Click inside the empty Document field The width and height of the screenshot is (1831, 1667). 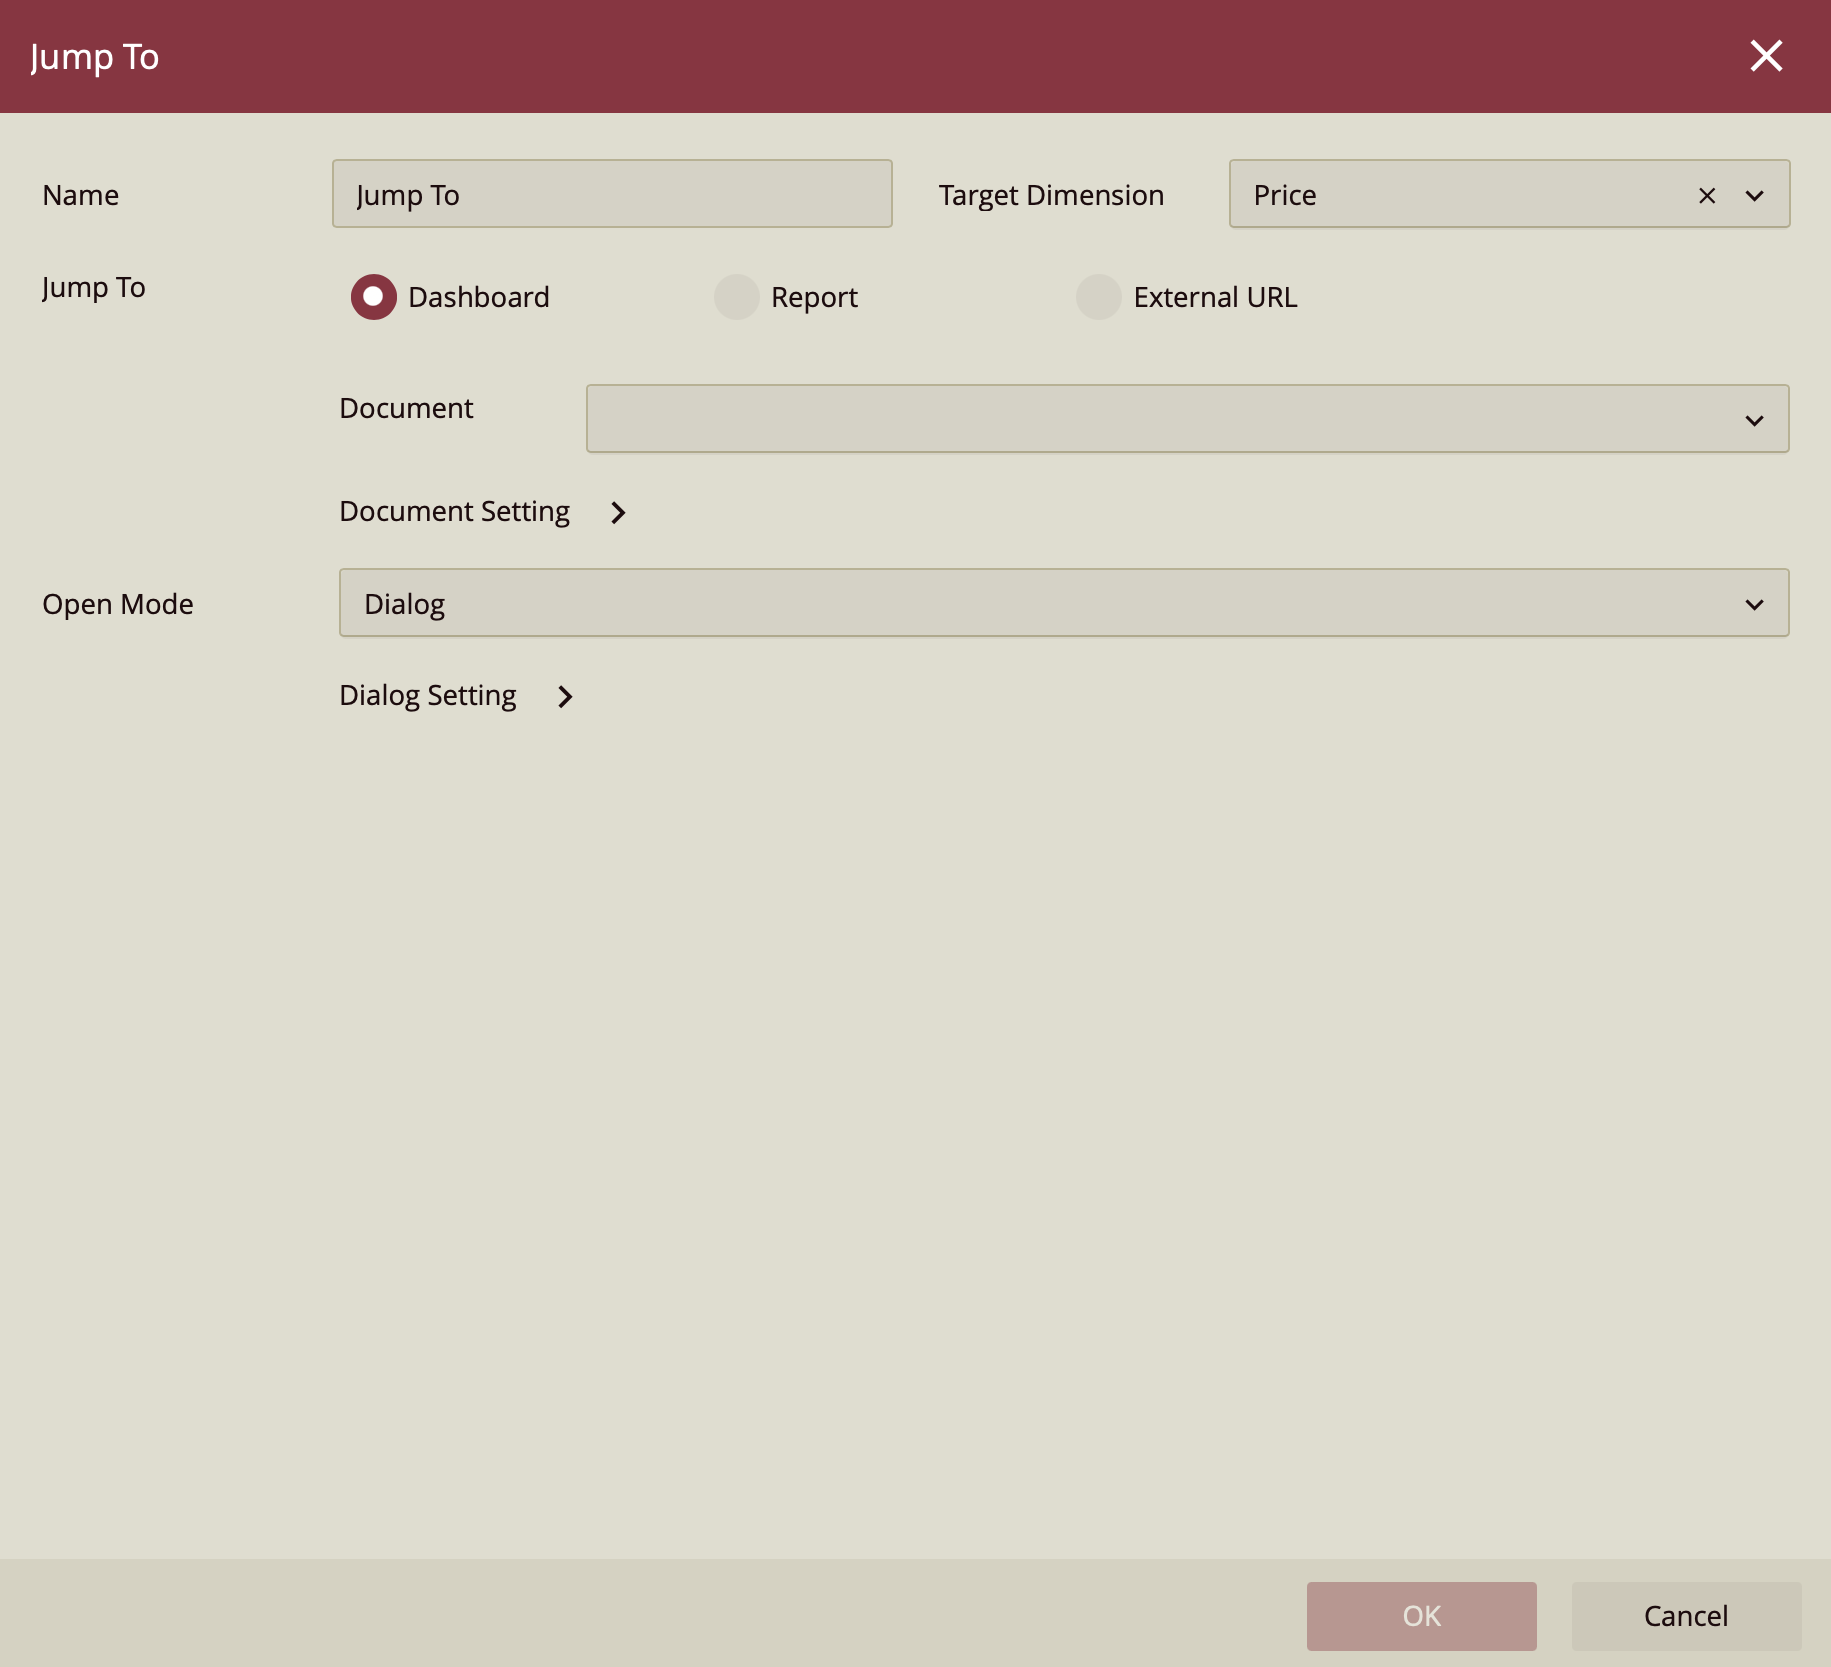(1000, 419)
